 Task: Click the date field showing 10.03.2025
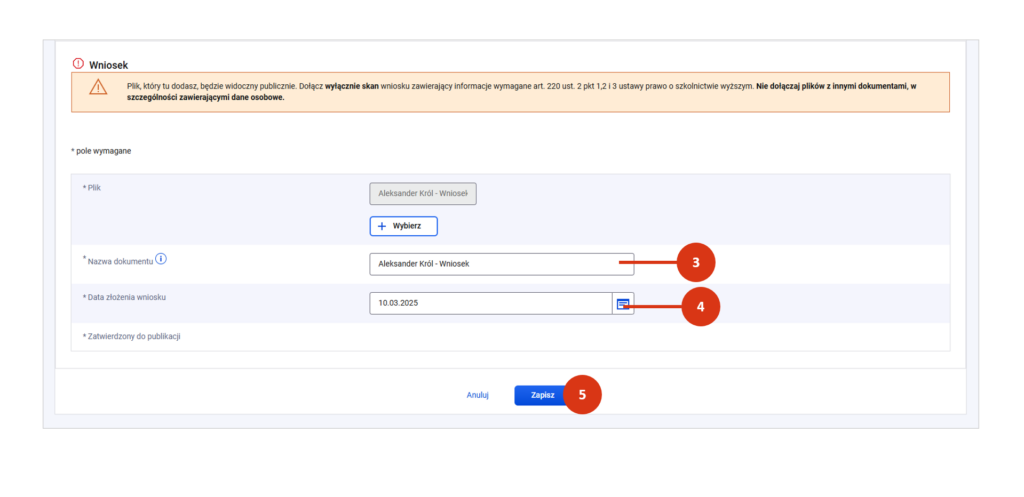coord(490,303)
